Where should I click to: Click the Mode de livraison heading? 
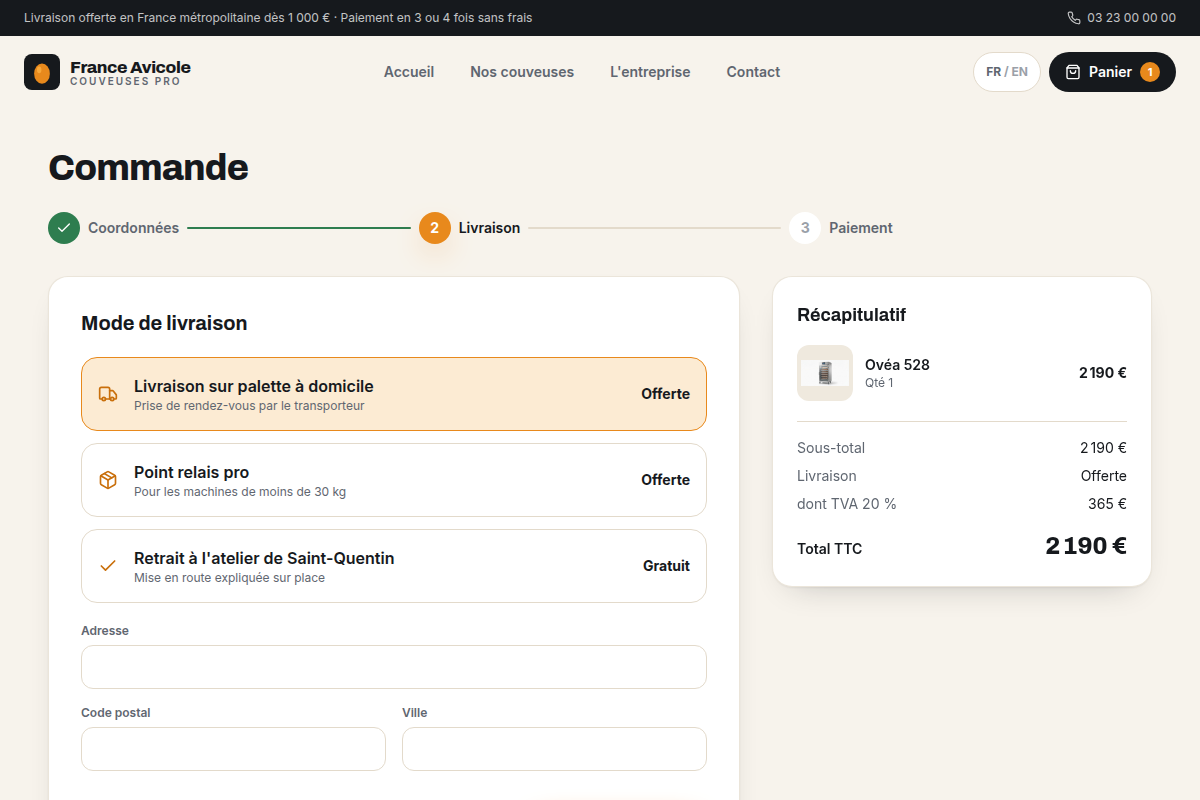(164, 323)
